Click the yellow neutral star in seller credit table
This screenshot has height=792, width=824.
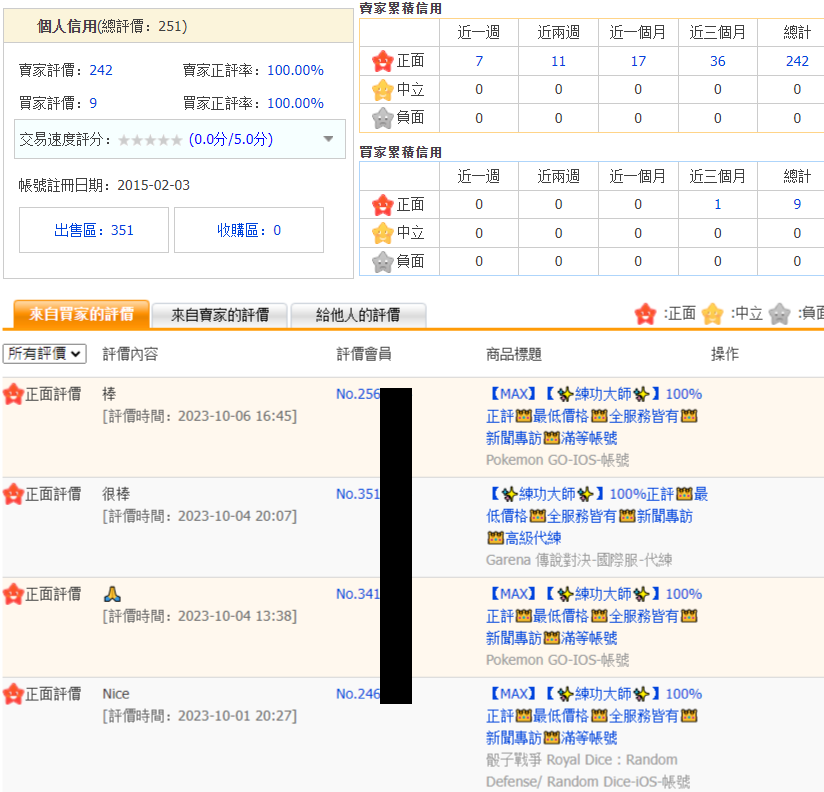(382, 90)
